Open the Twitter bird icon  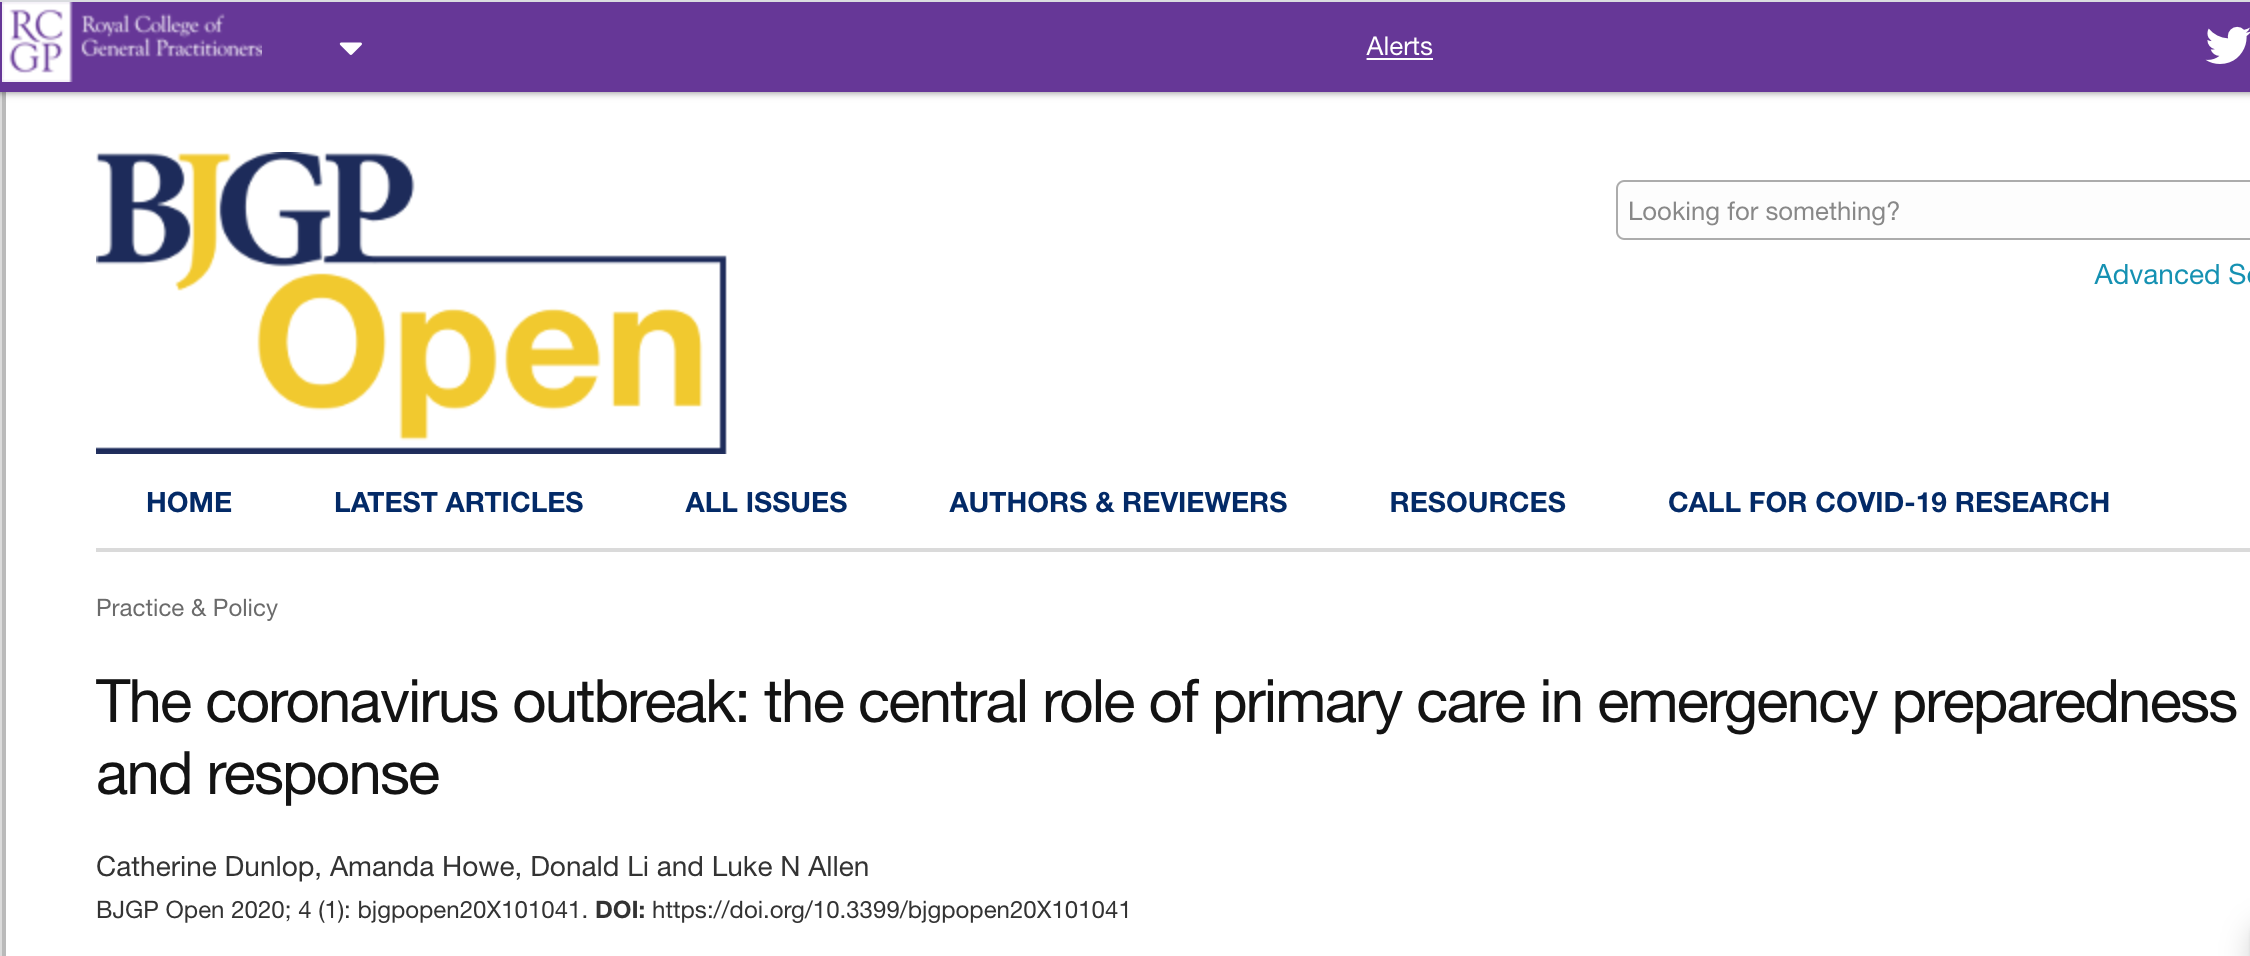point(2226,45)
